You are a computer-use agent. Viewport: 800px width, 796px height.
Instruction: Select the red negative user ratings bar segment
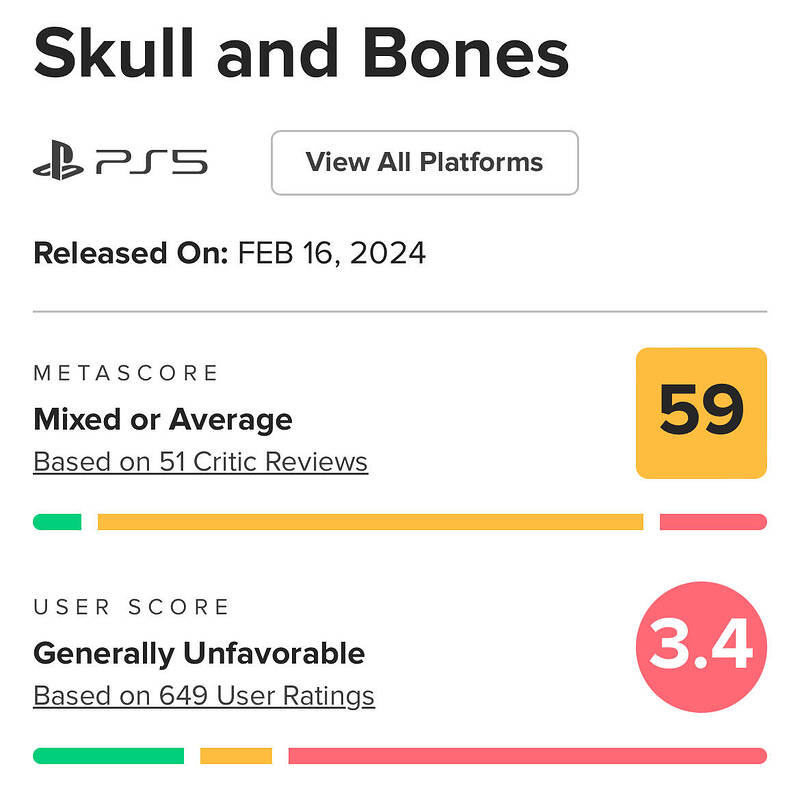pyautogui.click(x=527, y=756)
